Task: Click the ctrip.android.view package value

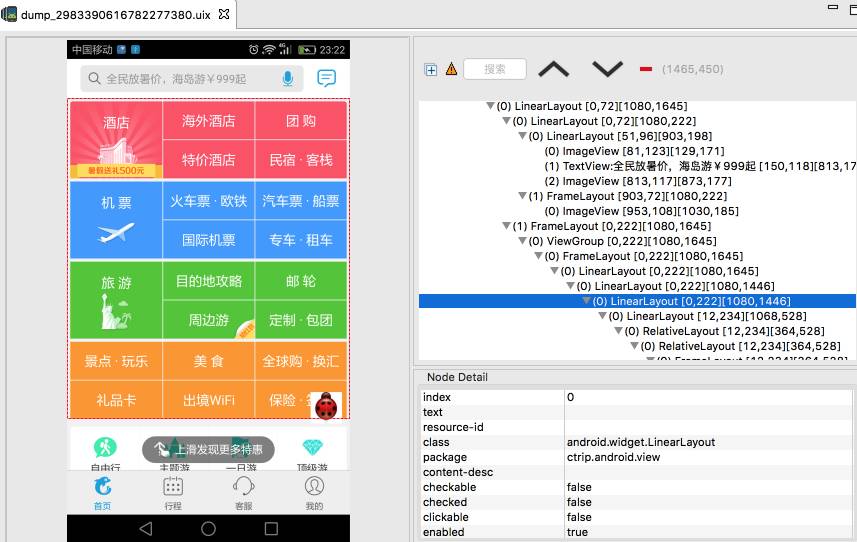Action: [613, 457]
